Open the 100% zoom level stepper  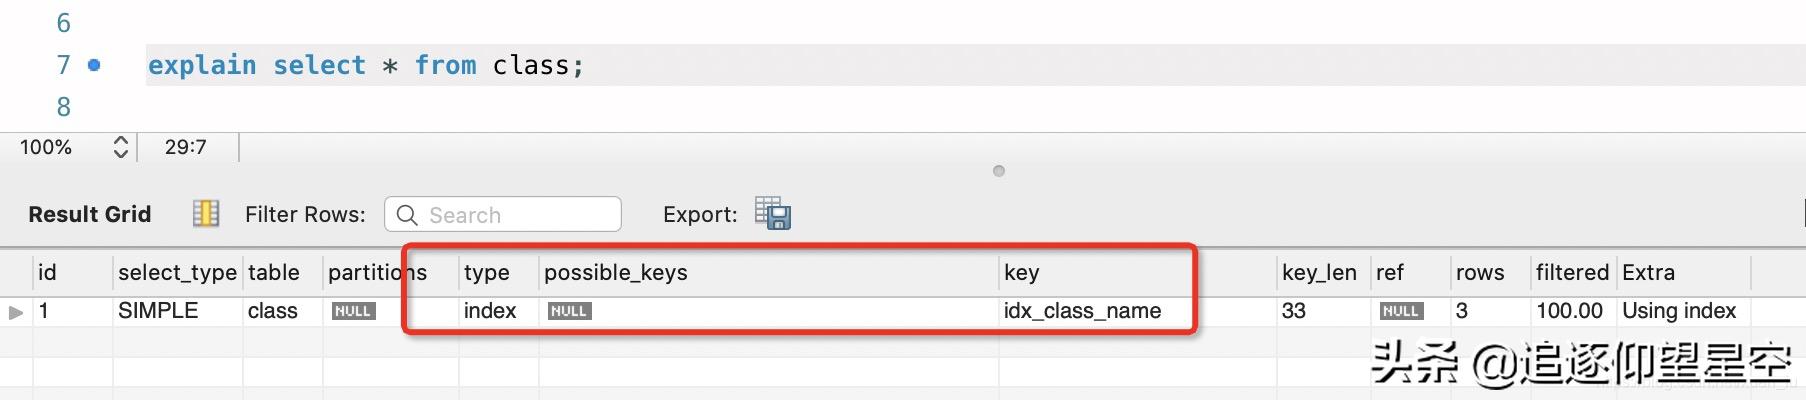pos(121,147)
